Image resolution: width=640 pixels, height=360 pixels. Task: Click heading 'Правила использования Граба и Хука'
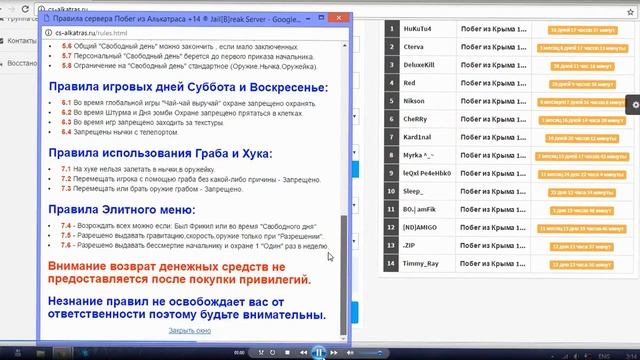click(160, 153)
